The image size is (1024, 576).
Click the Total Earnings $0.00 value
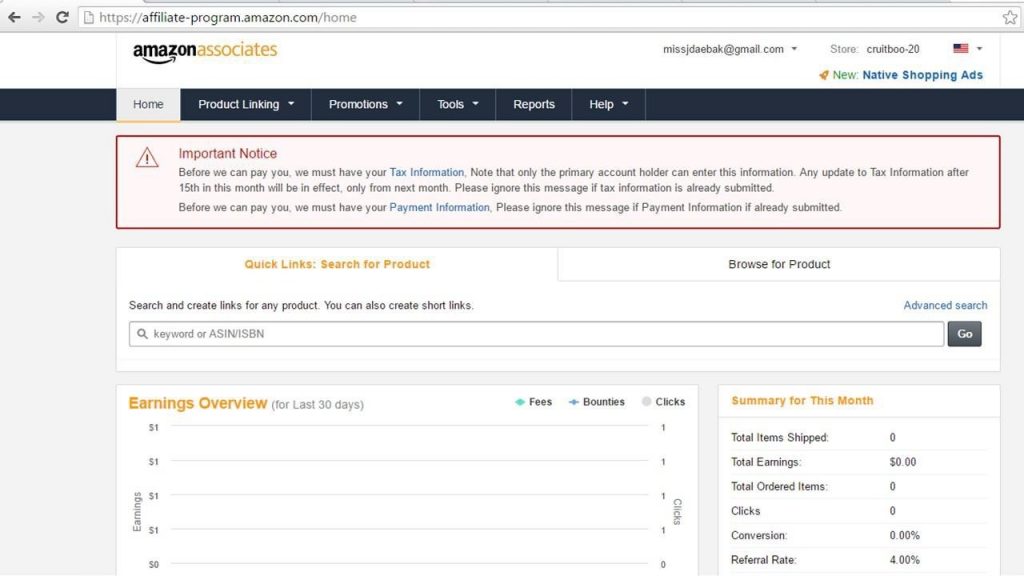pos(903,462)
